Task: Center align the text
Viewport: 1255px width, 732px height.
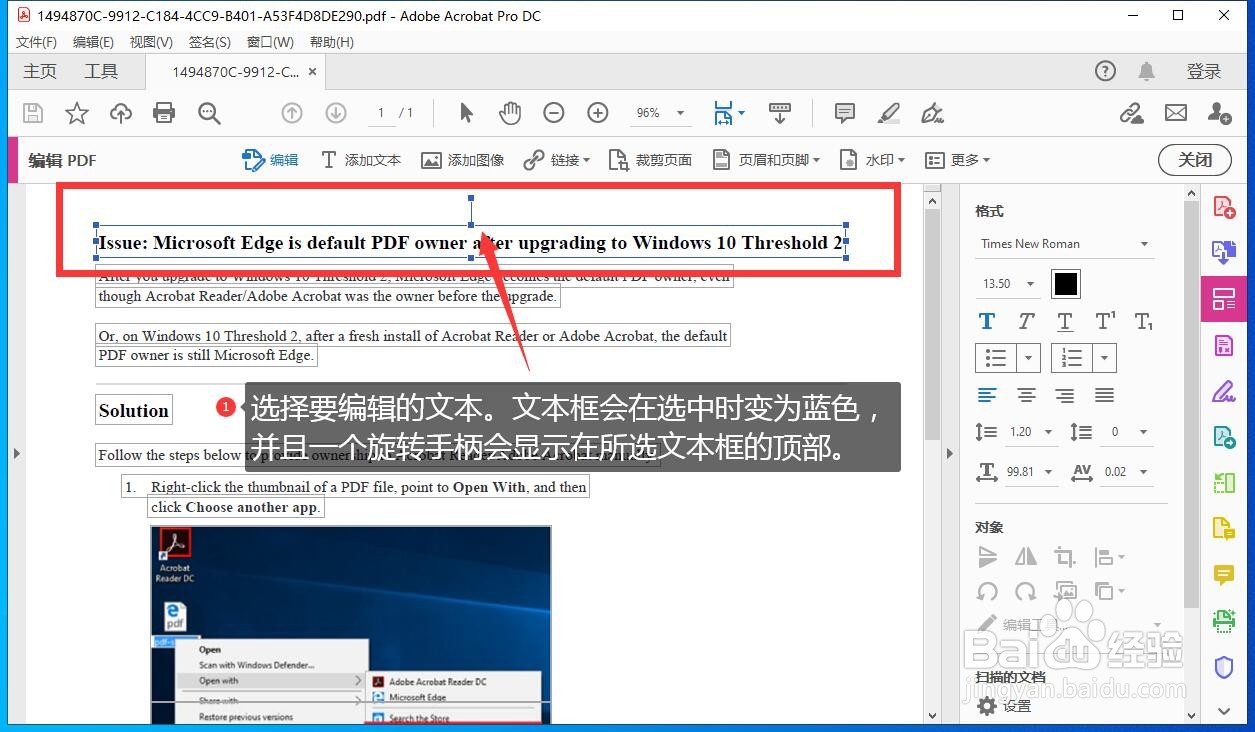Action: 1026,396
